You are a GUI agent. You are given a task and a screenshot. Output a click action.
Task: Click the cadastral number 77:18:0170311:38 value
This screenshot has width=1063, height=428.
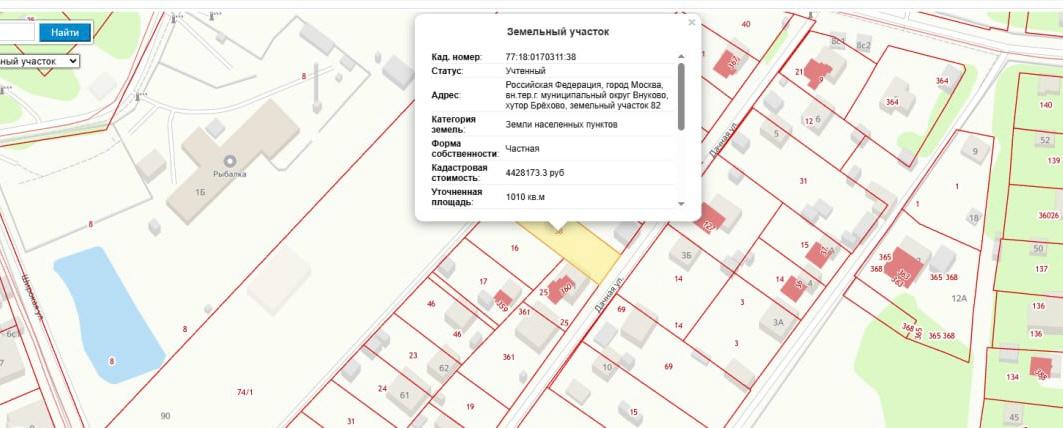(x=540, y=57)
